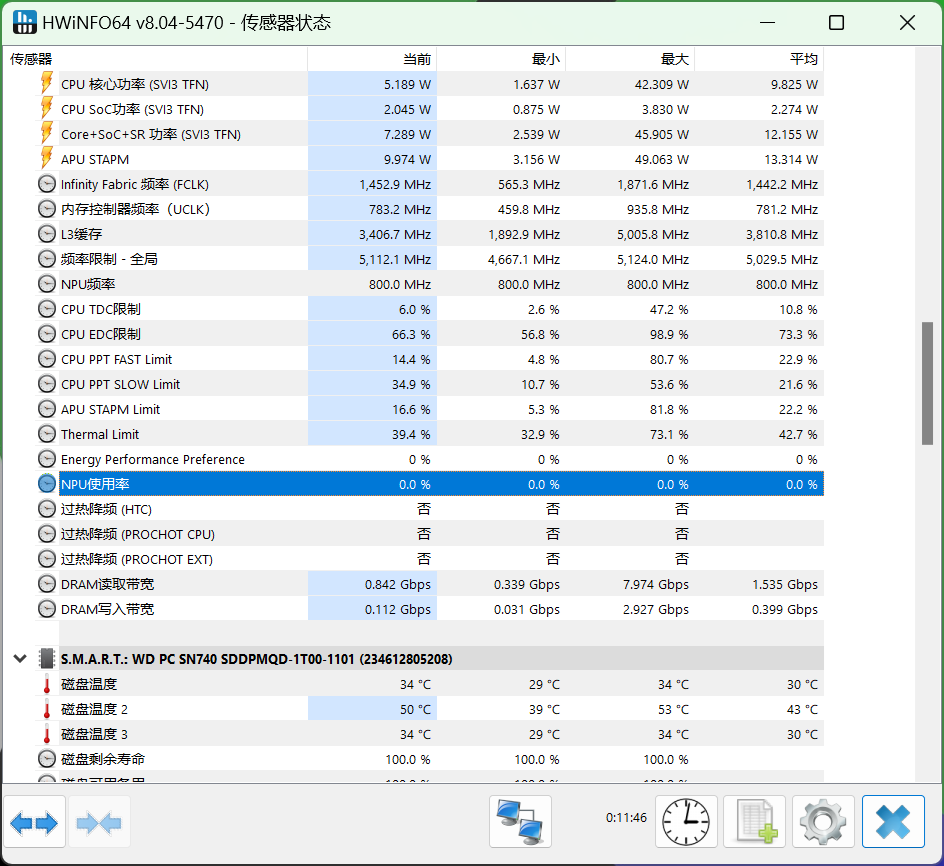Click the drive icon beside S.M.A.R.T. header

point(46,659)
